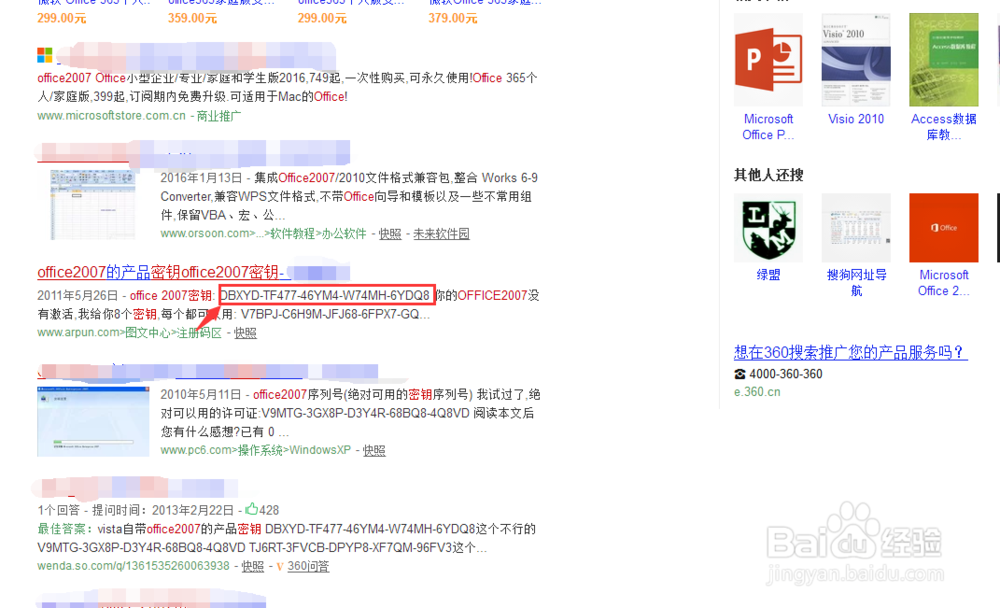
Task: Click the Access数据库教... link text
Action: 943,127
